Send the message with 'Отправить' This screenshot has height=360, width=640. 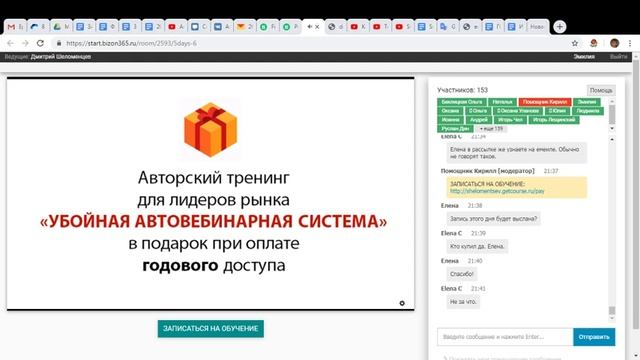tap(594, 337)
